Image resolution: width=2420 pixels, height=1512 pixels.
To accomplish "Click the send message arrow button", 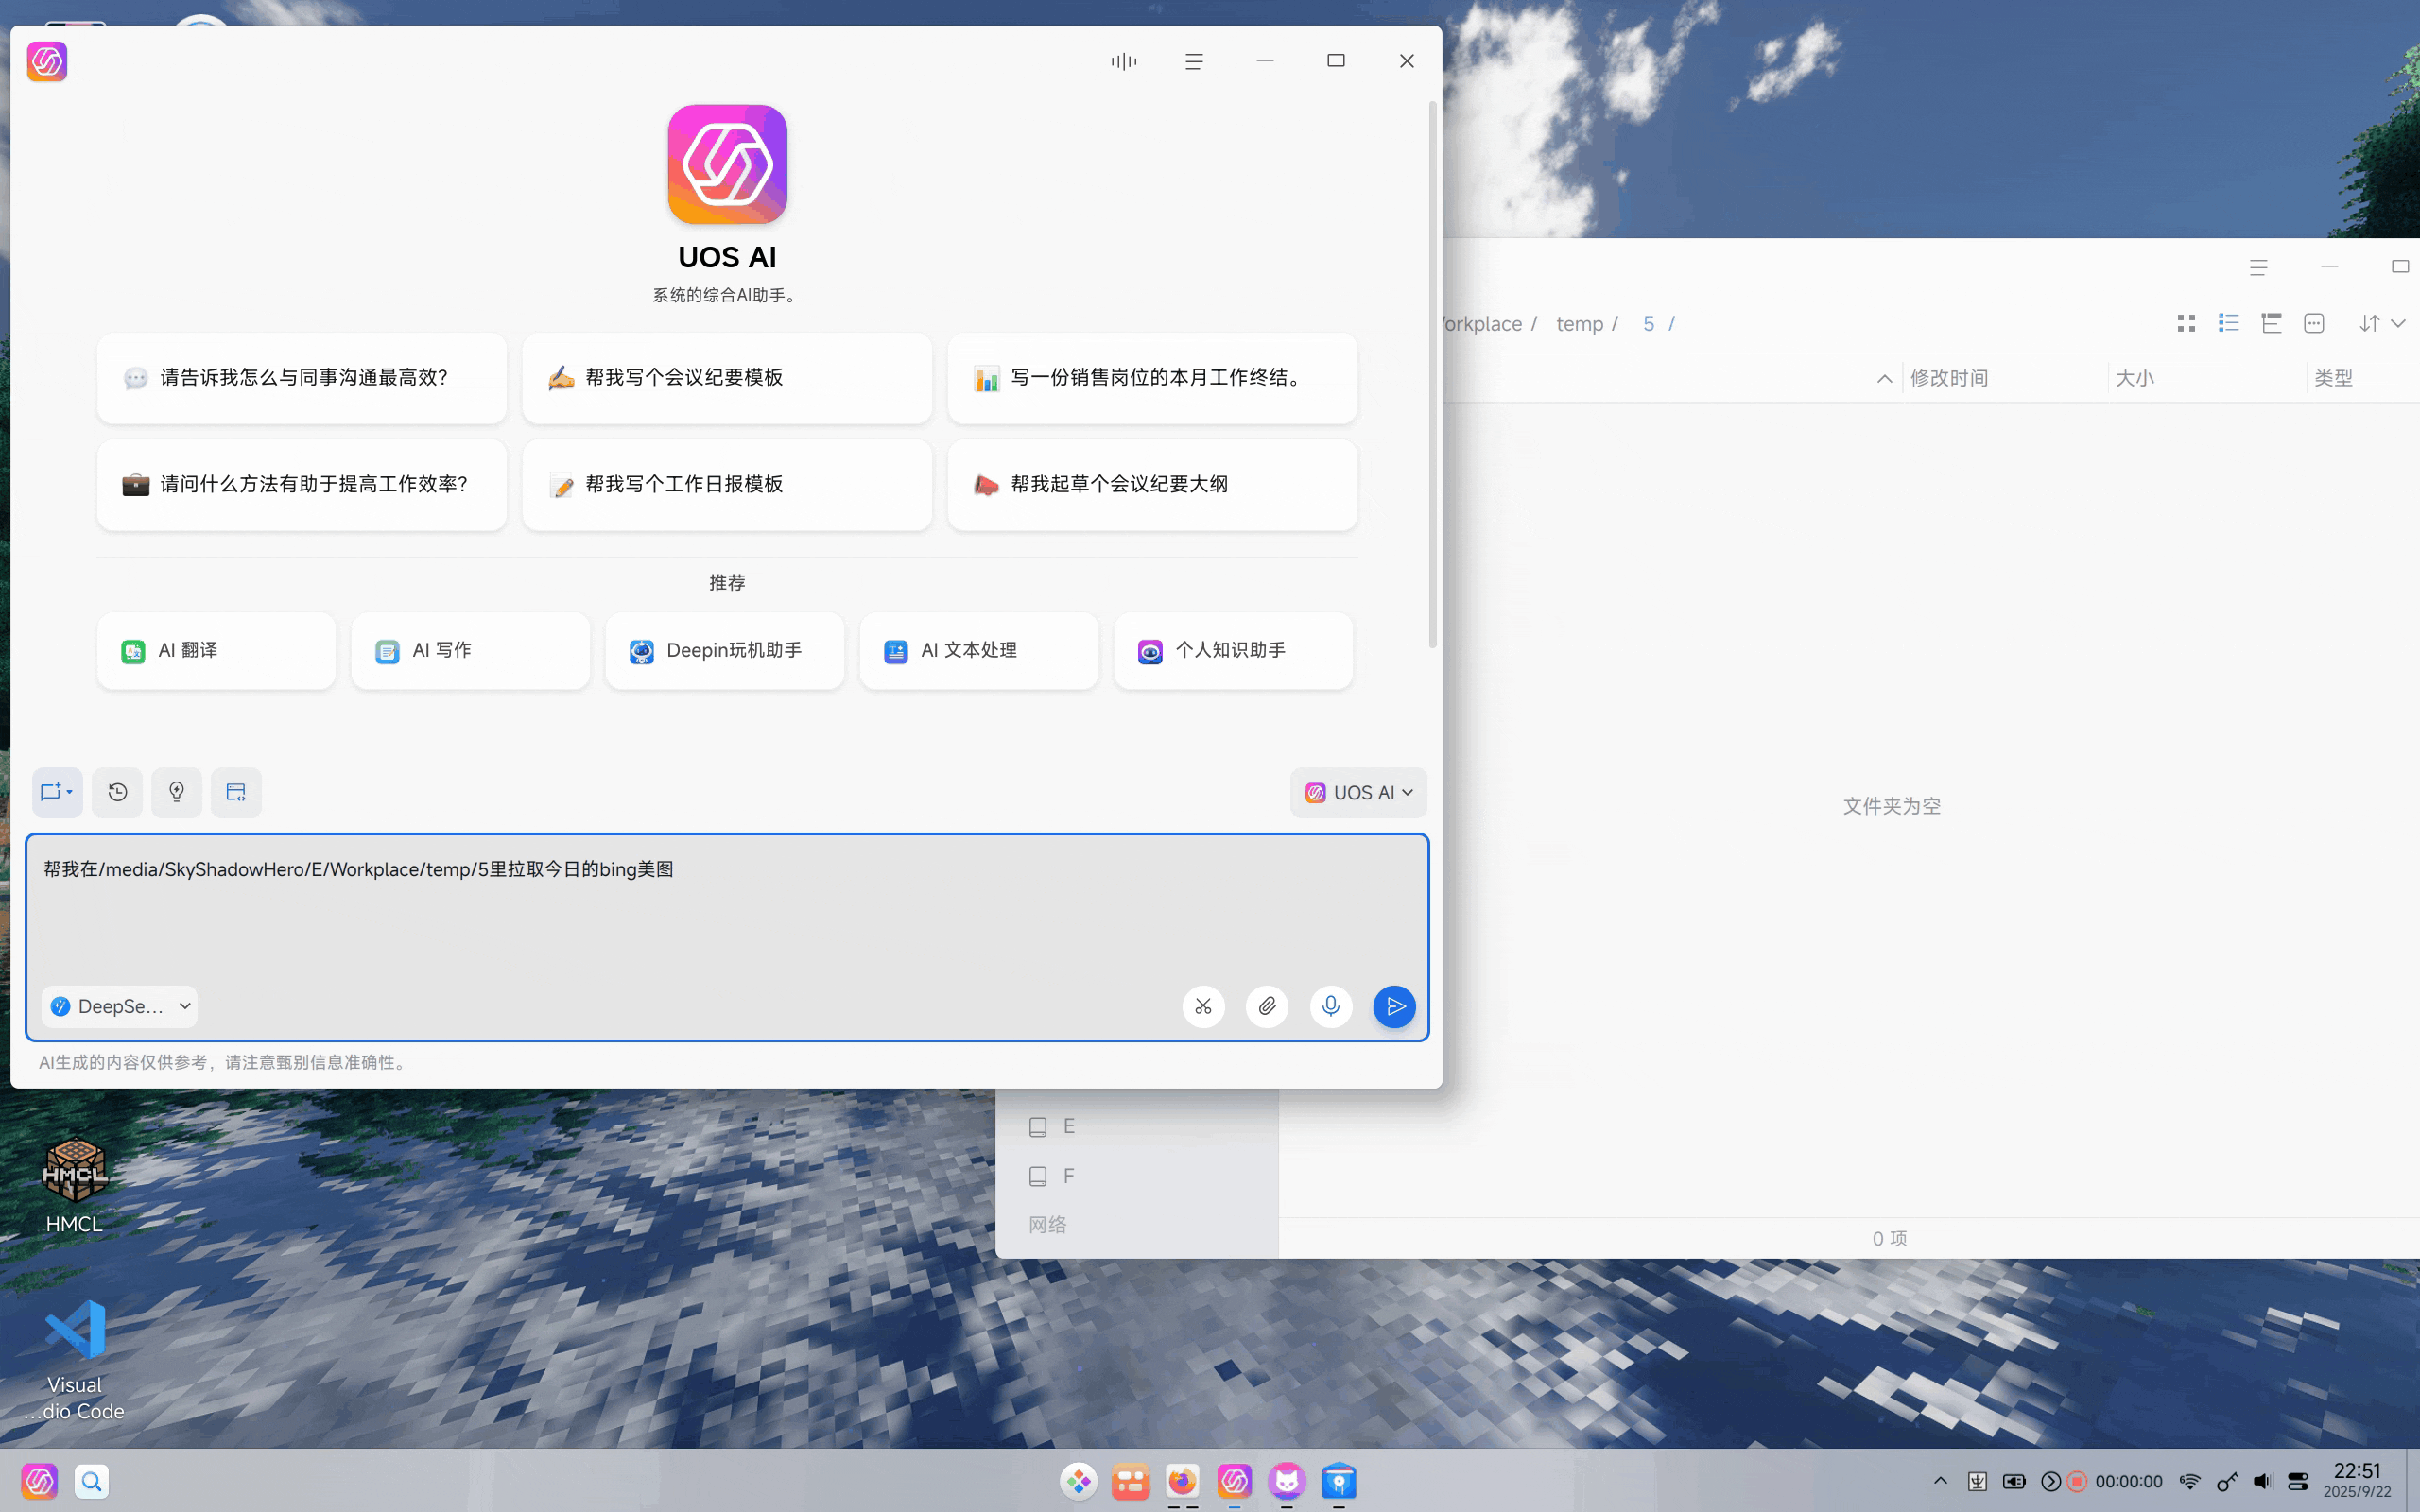I will [1394, 1006].
